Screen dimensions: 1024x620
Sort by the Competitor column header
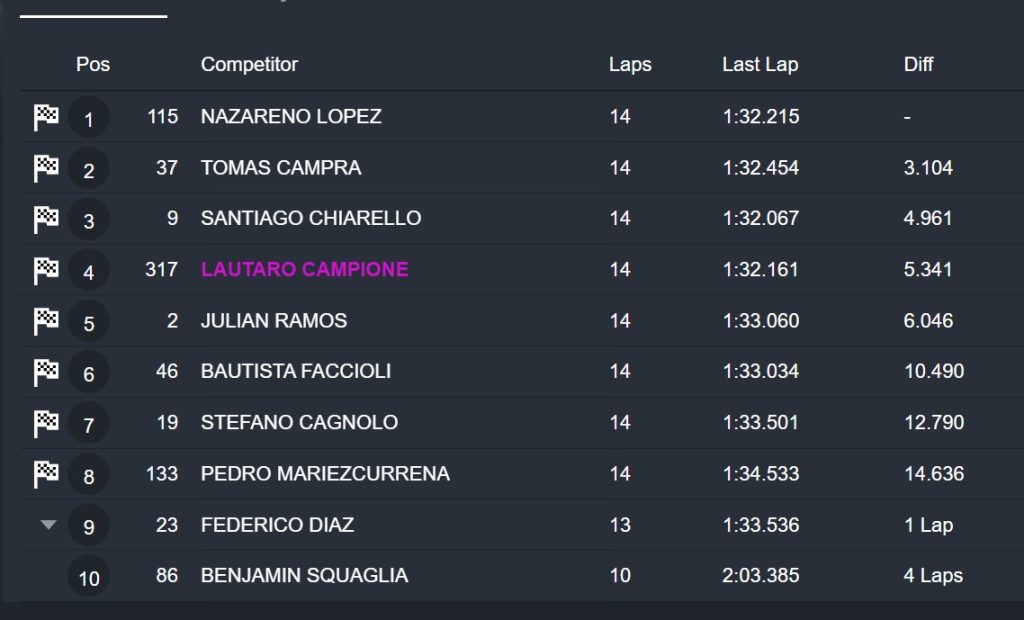249,64
